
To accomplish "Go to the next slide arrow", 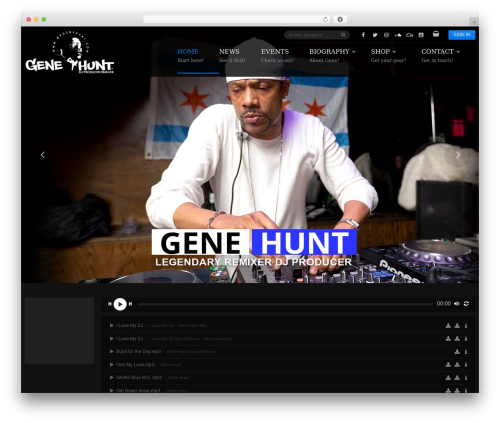I will pyautogui.click(x=458, y=155).
